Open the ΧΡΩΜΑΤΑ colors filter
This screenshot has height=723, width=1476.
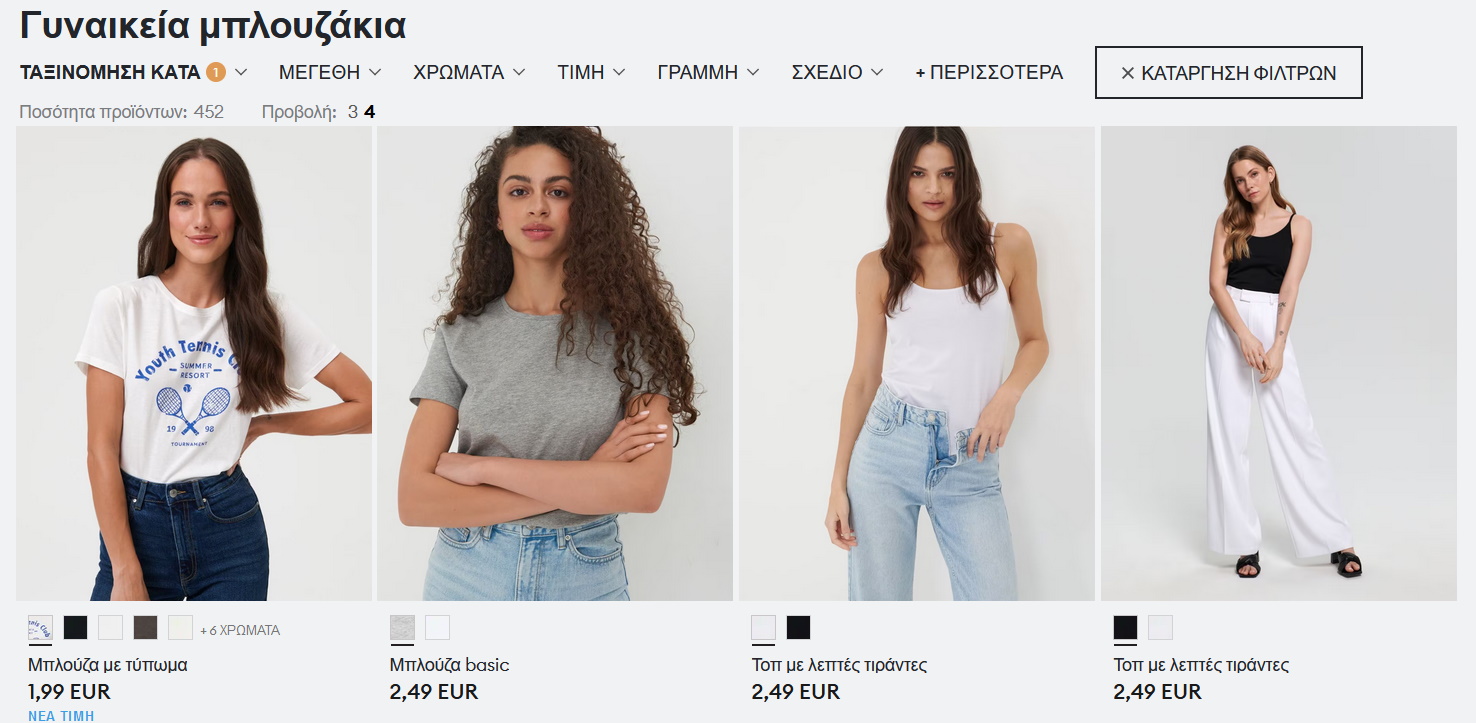[x=469, y=72]
